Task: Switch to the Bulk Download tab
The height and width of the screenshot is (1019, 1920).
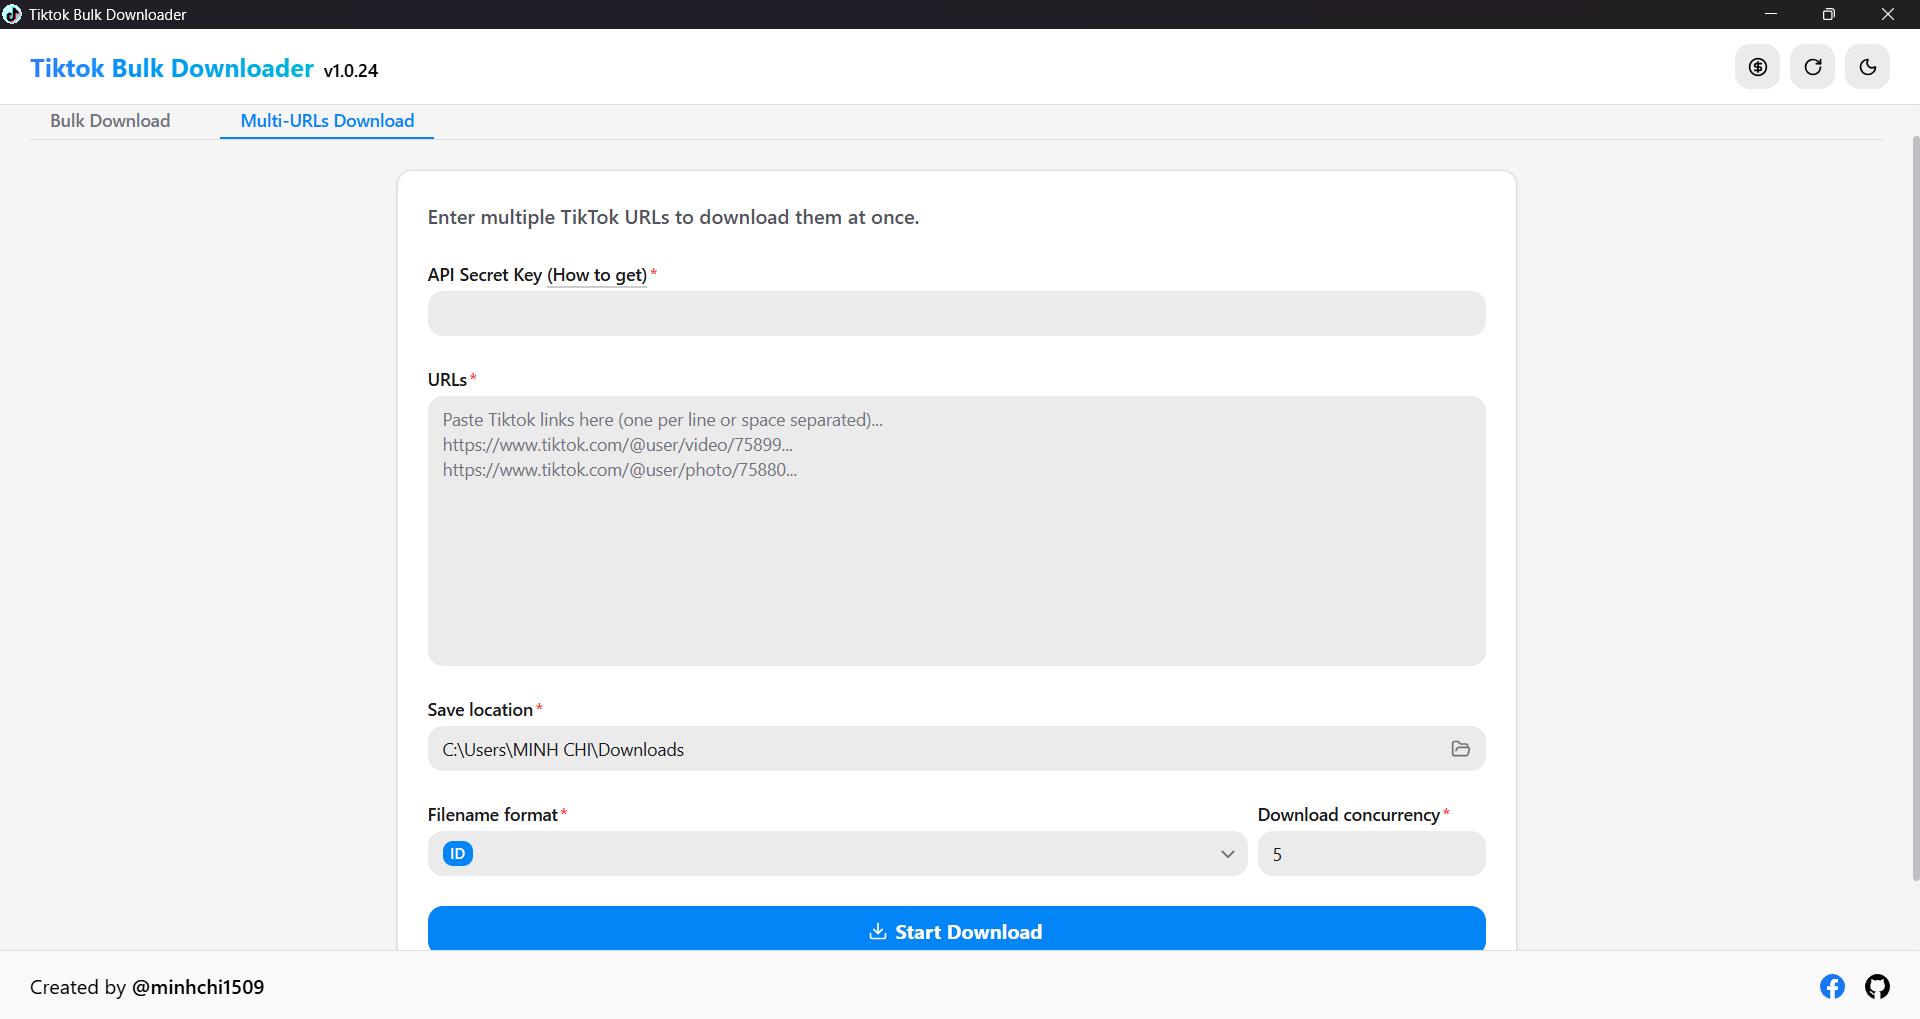Action: click(110, 121)
